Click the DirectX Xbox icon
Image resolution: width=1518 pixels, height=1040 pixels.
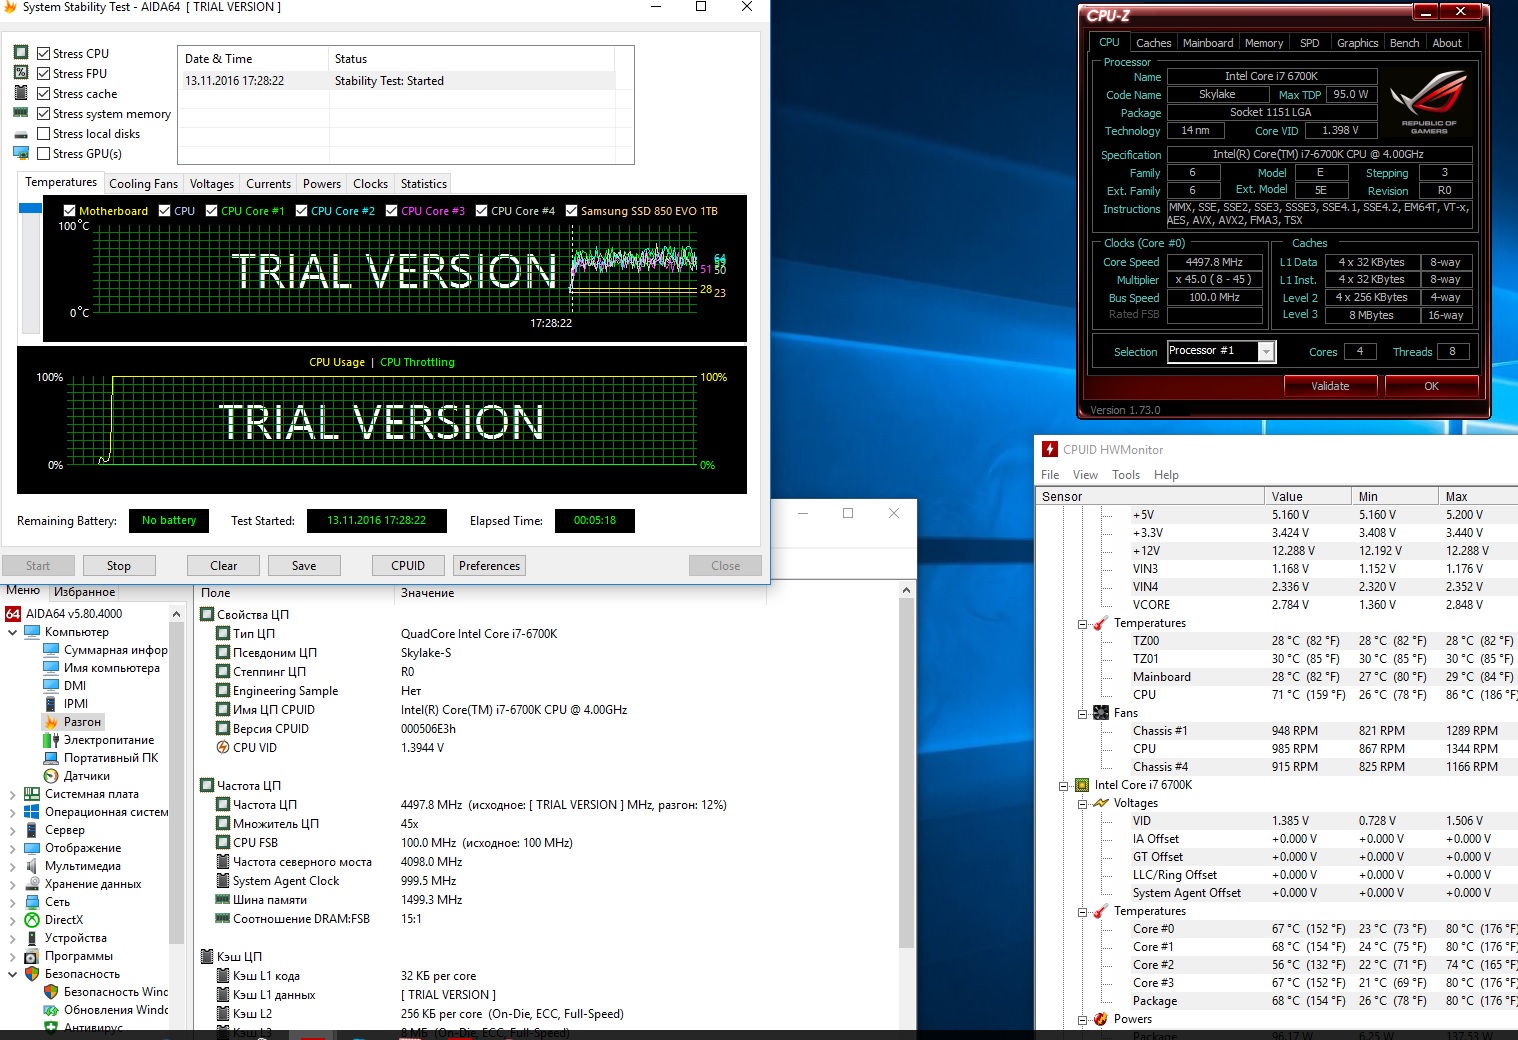pos(32,920)
